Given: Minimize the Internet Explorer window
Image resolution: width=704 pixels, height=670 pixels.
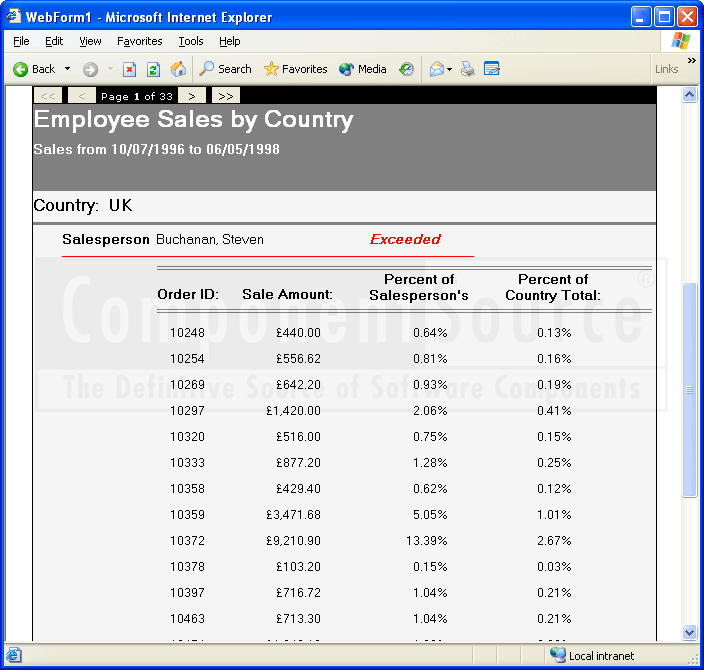Looking at the screenshot, I should 640,17.
